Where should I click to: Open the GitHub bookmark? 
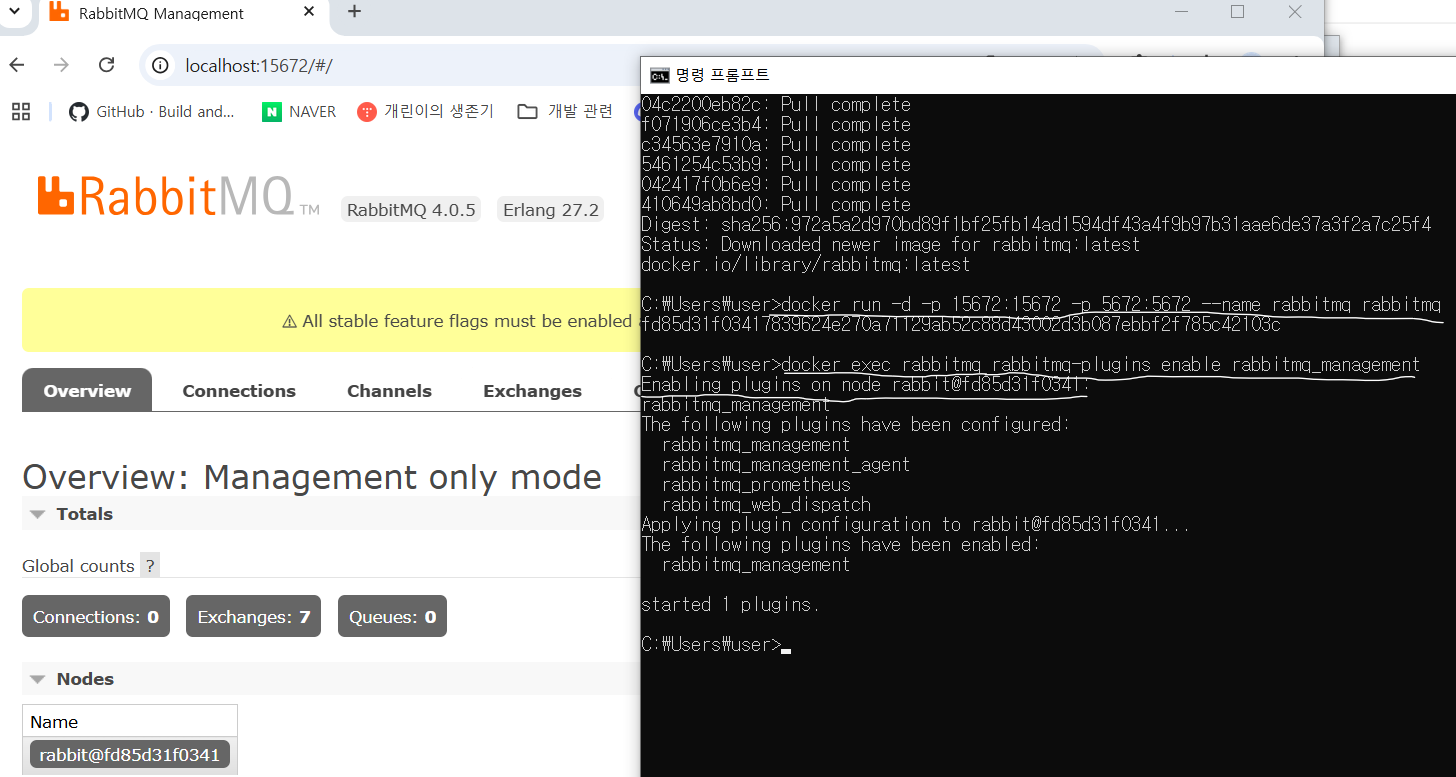coord(151,112)
